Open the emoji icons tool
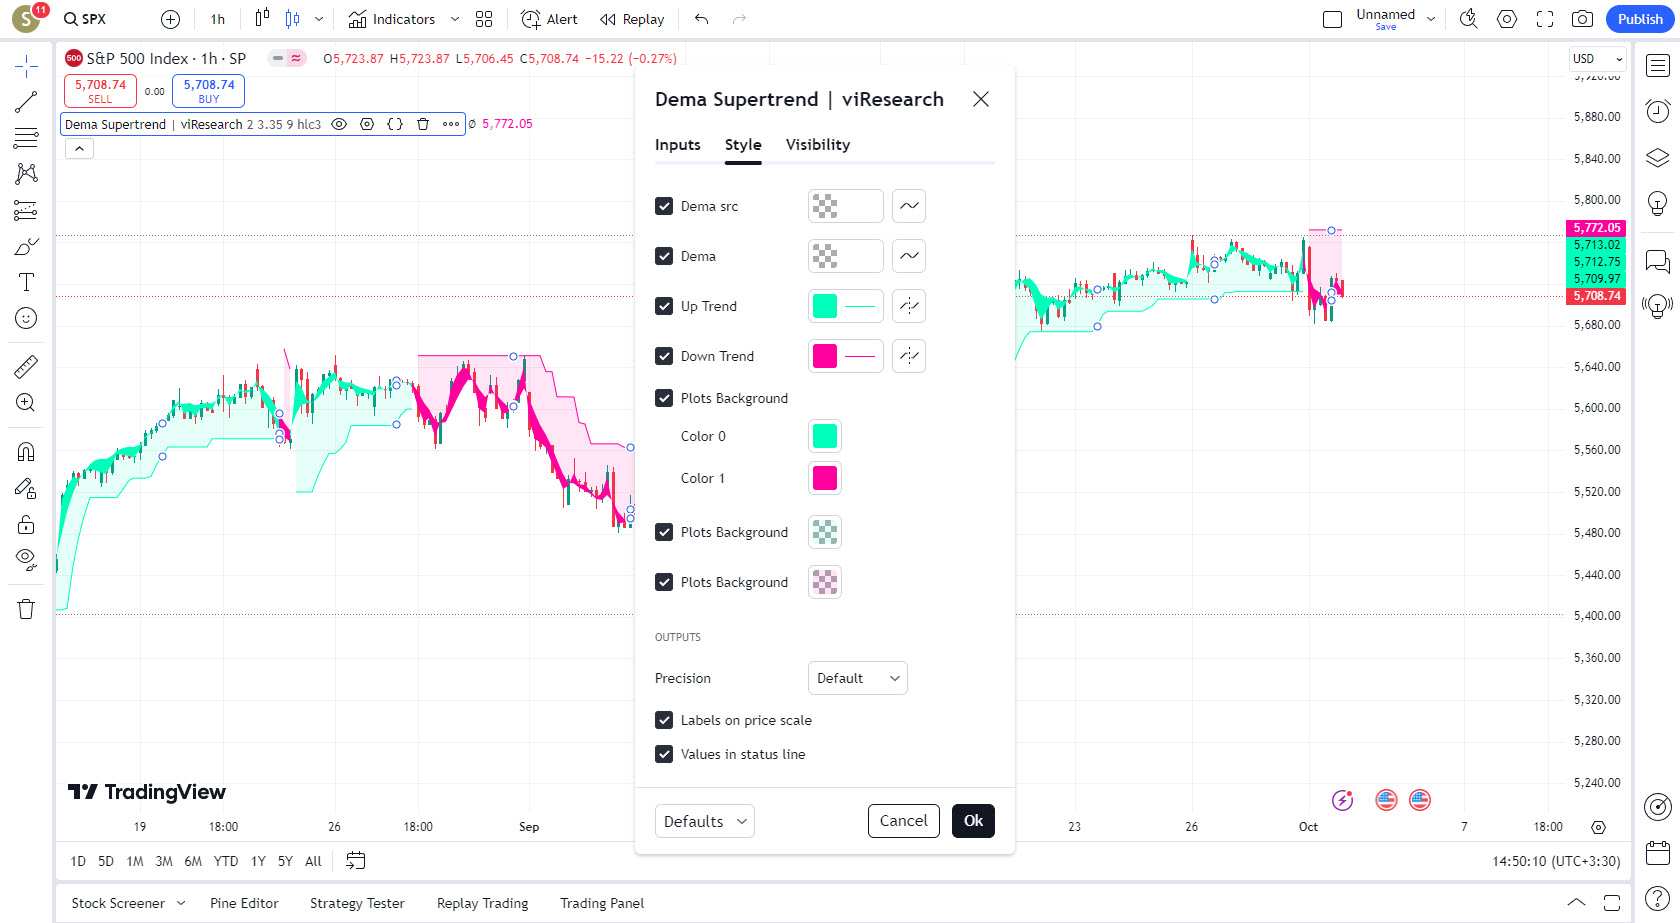 point(26,318)
